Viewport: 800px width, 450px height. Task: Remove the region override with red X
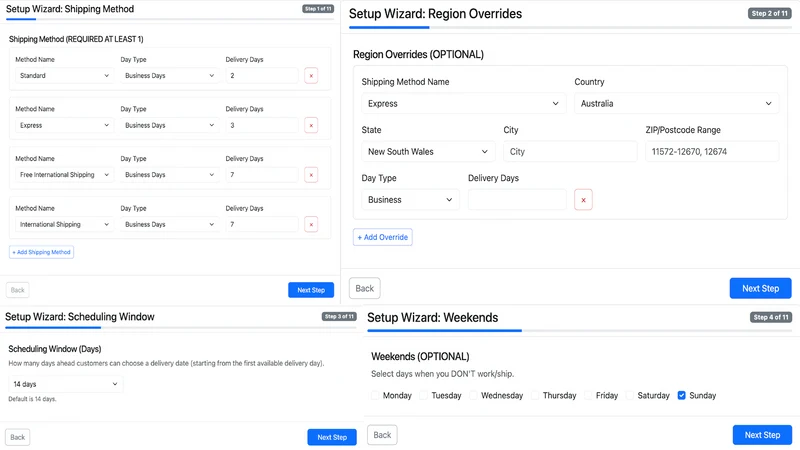(583, 200)
